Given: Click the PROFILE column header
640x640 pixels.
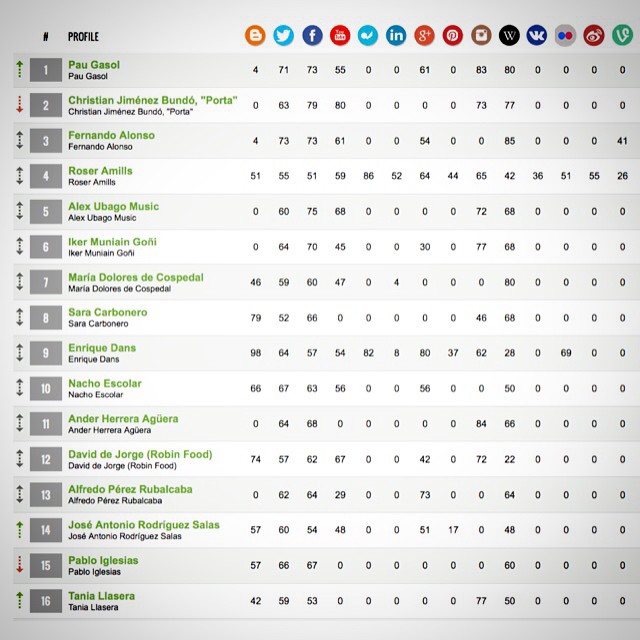Looking at the screenshot, I should [x=83, y=37].
